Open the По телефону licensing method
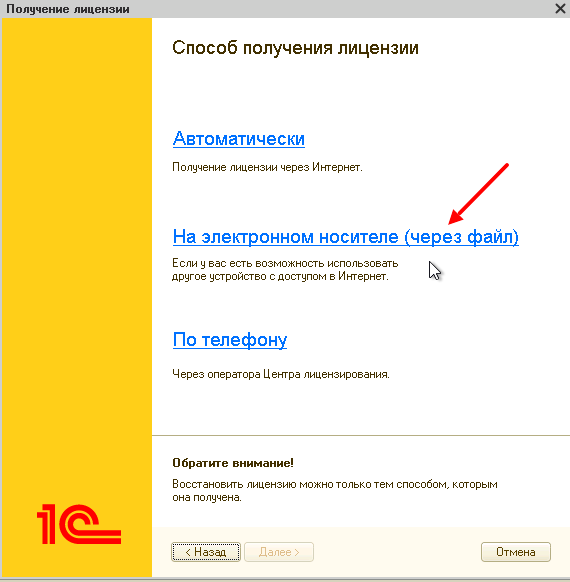570x582 pixels. click(x=230, y=339)
